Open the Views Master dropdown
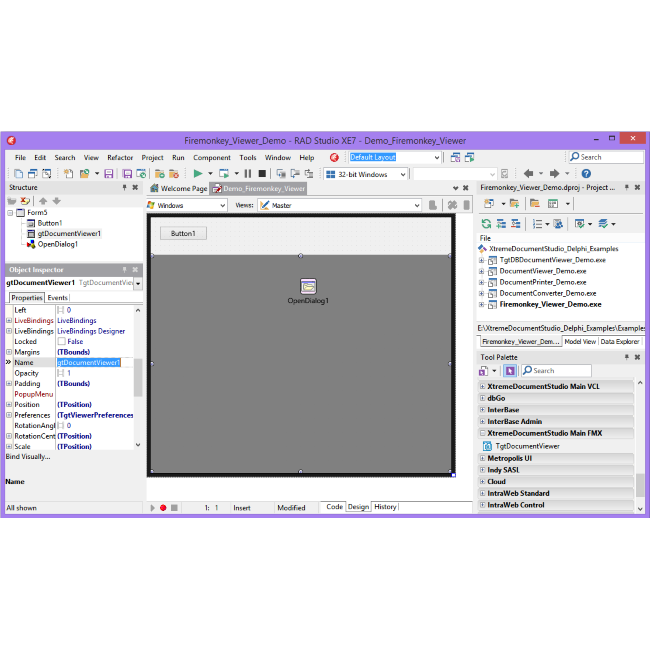650x650 pixels. pyautogui.click(x=417, y=206)
